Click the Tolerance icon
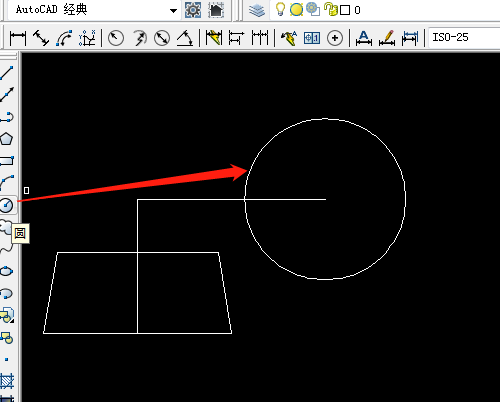This screenshot has height=402, width=500. (x=312, y=38)
